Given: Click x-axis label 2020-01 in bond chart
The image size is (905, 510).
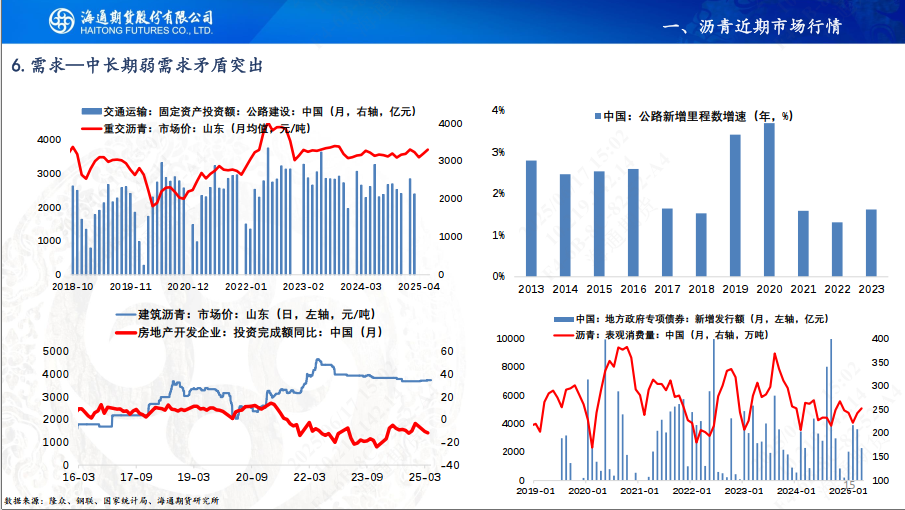Looking at the screenshot, I should tap(588, 491).
